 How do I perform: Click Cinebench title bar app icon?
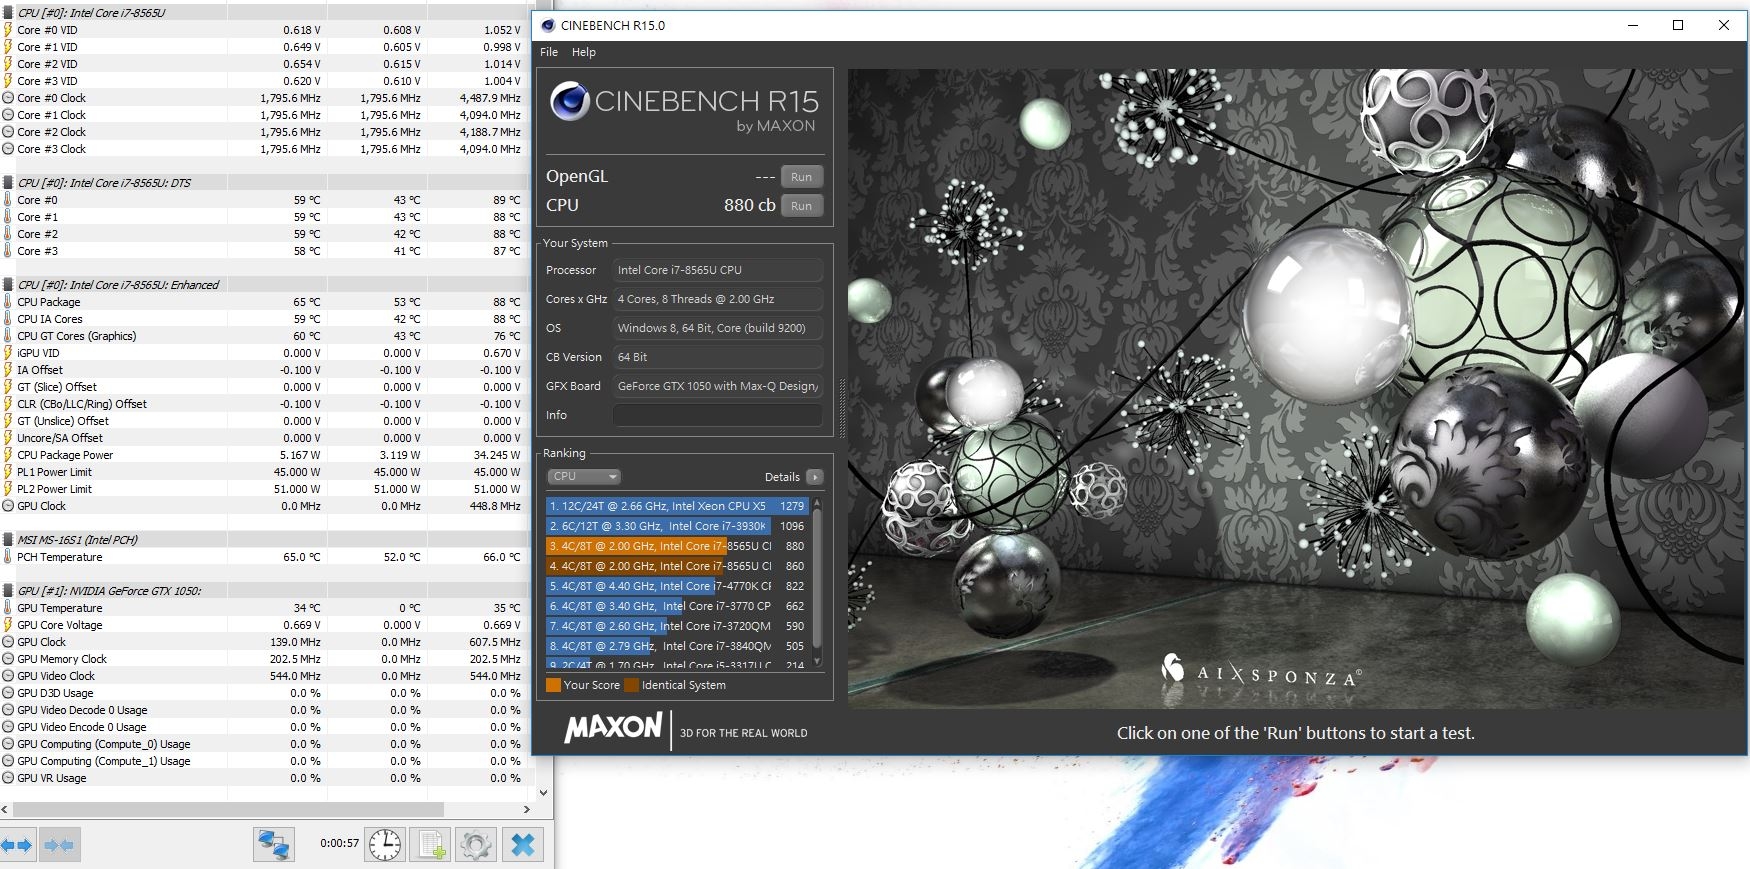coord(547,25)
